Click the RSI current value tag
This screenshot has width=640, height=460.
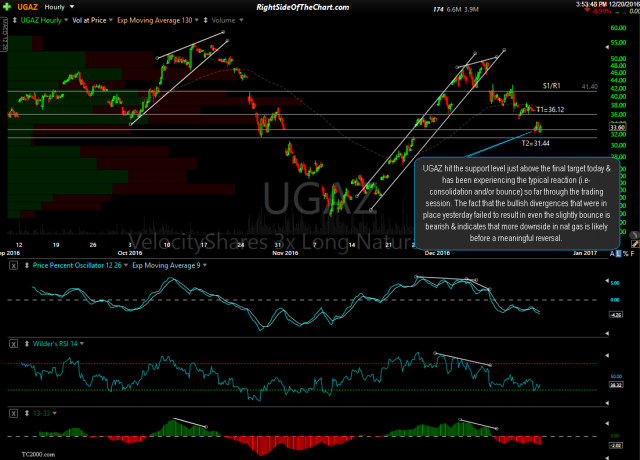(616, 384)
